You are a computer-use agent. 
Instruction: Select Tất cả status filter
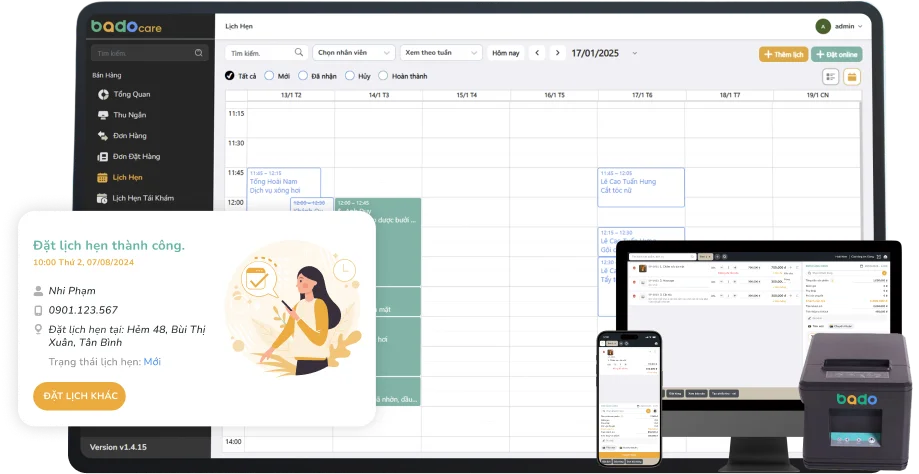tap(230, 76)
